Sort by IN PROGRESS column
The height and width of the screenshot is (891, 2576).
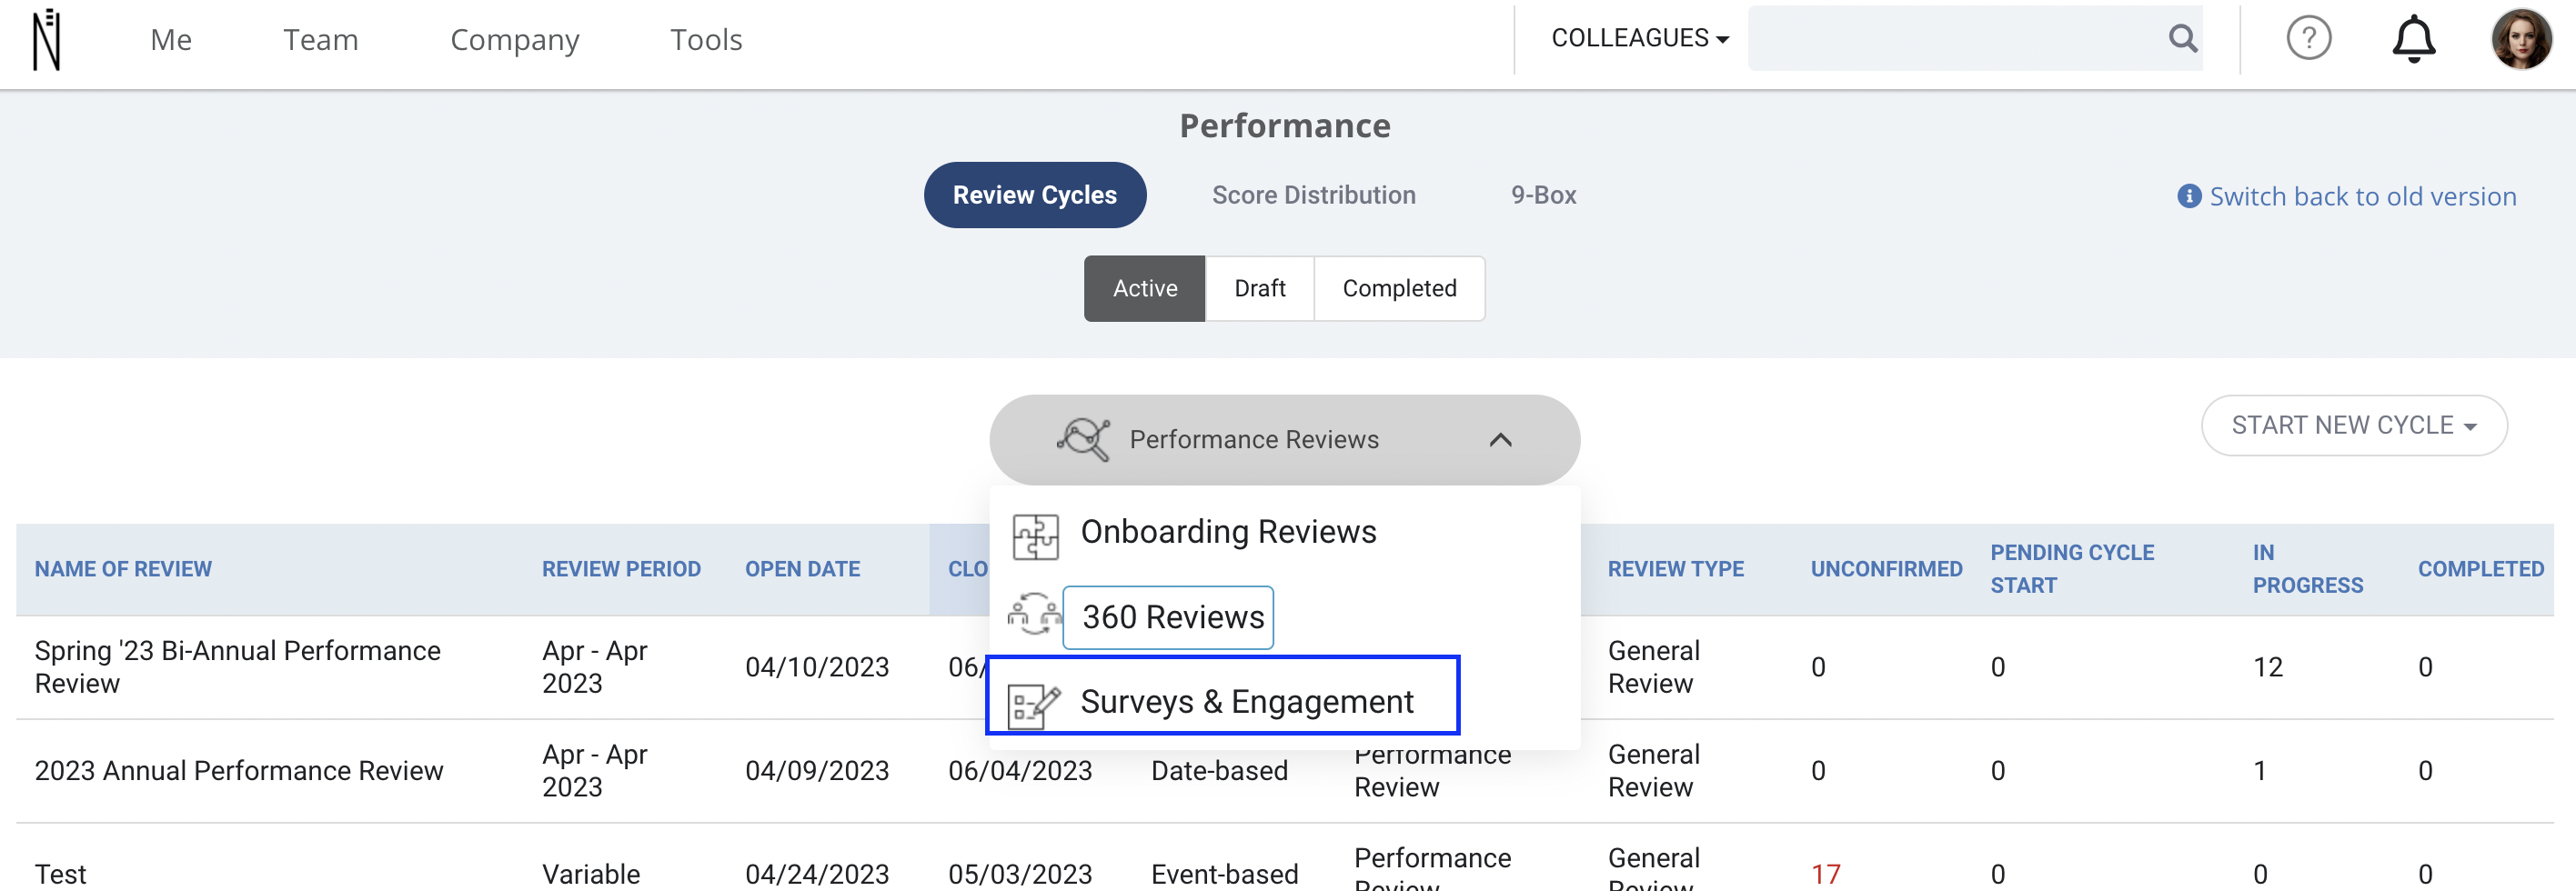[x=2307, y=569]
